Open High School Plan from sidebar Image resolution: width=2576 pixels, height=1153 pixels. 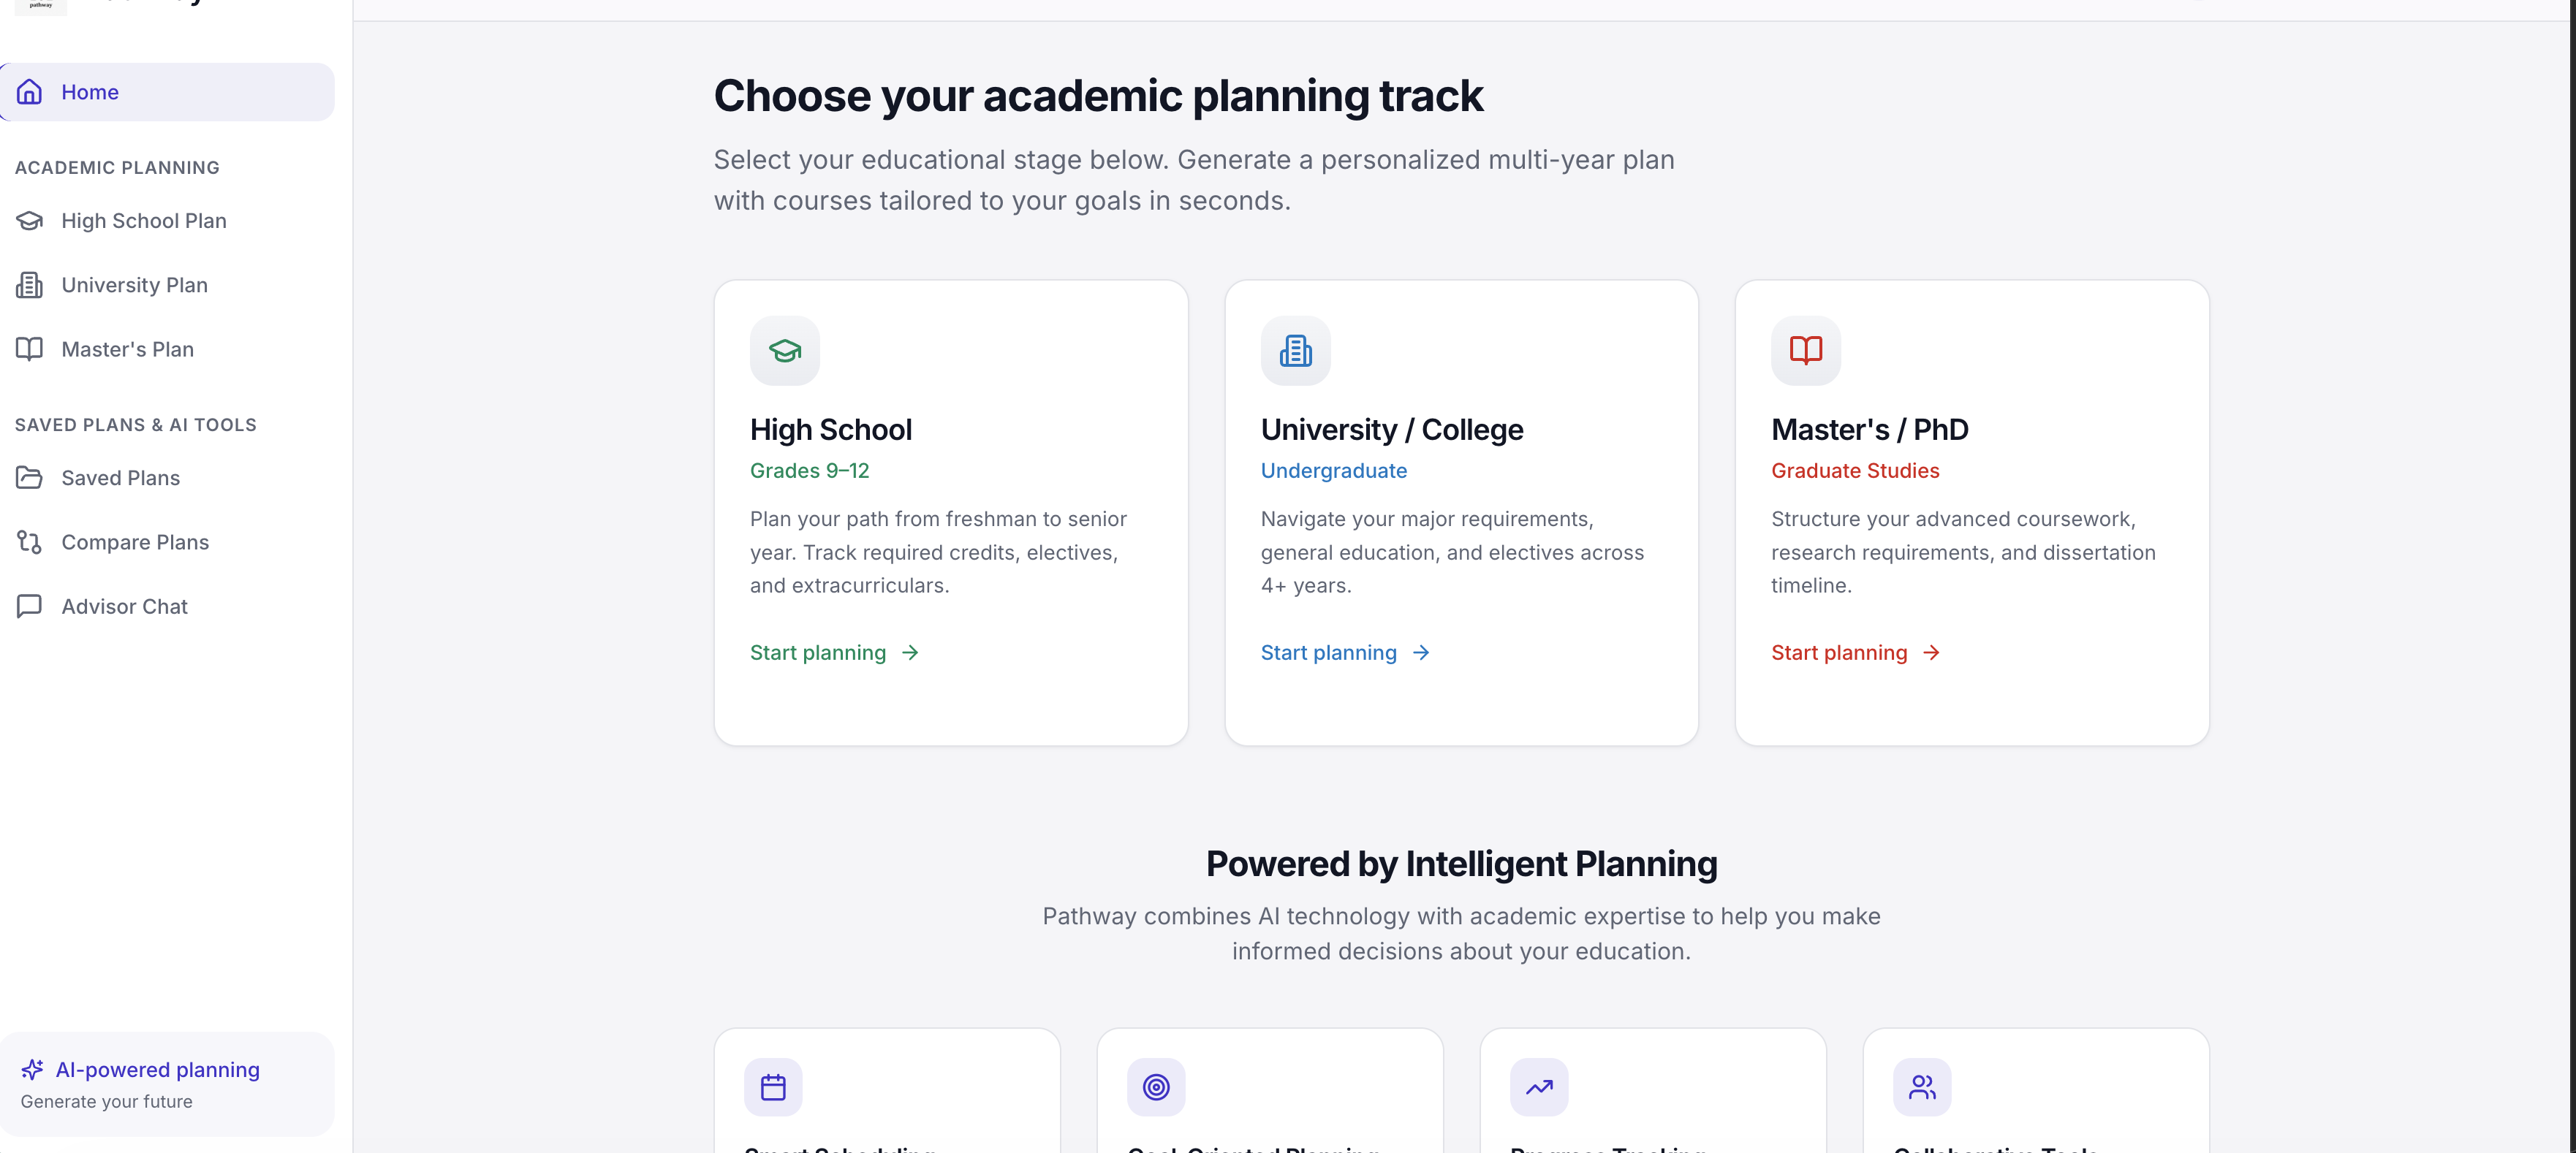144,221
